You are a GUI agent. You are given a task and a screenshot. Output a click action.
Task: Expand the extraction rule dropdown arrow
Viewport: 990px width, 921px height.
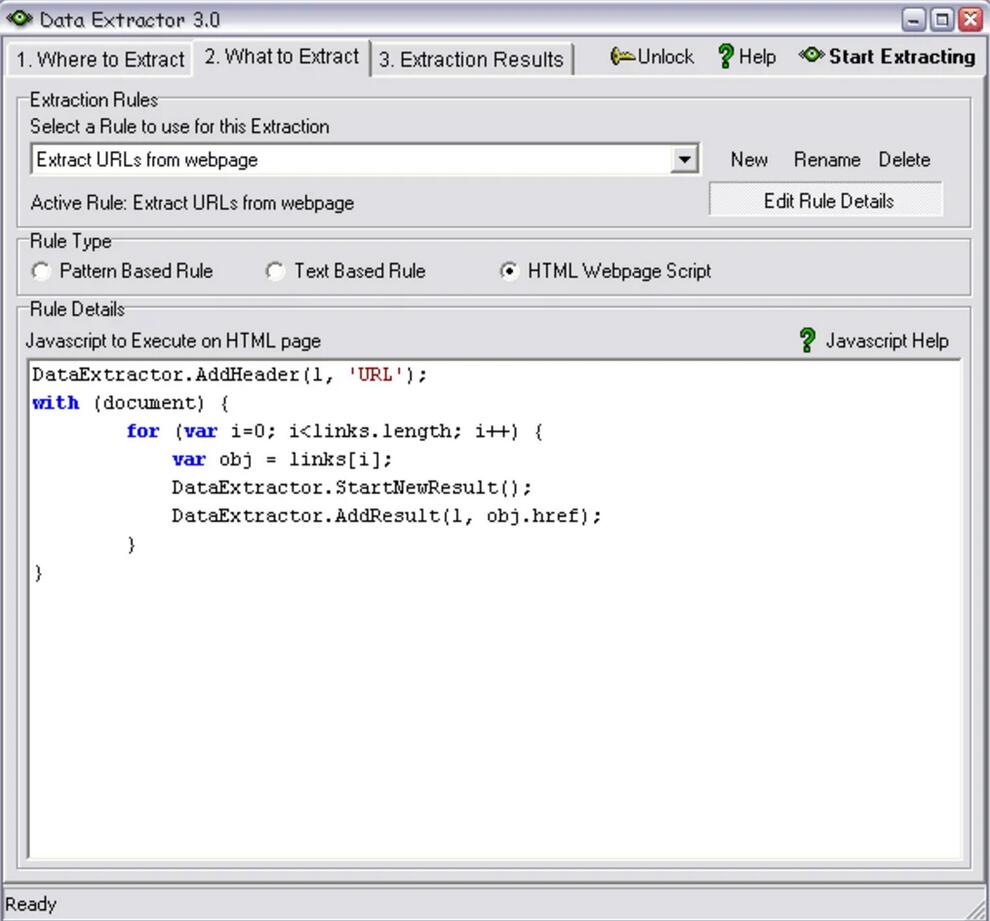click(684, 159)
